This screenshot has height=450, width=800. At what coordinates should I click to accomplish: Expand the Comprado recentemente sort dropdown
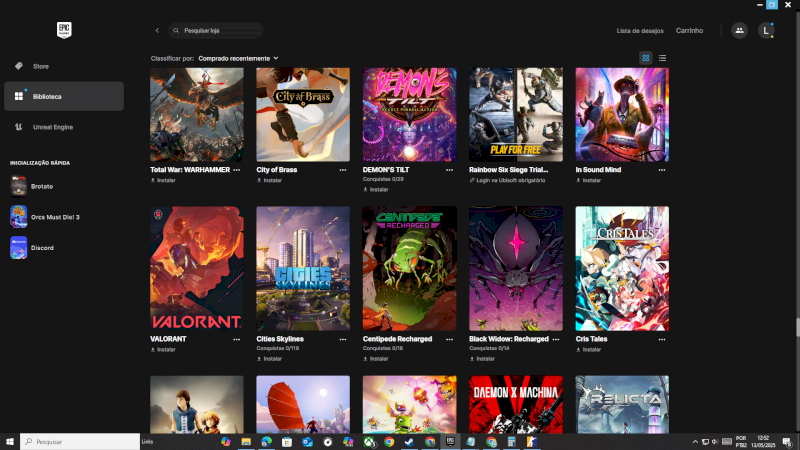pos(238,59)
